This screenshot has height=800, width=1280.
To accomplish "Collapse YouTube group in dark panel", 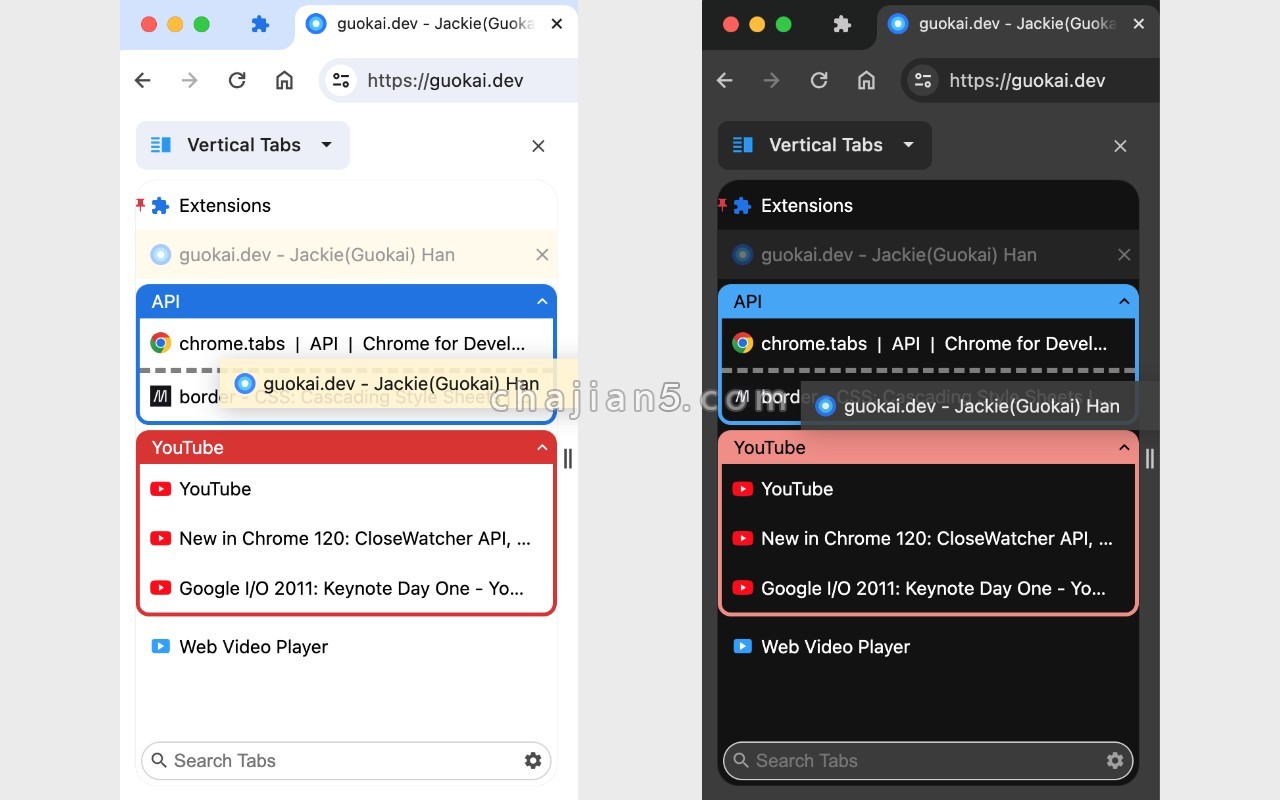I will (x=1124, y=447).
